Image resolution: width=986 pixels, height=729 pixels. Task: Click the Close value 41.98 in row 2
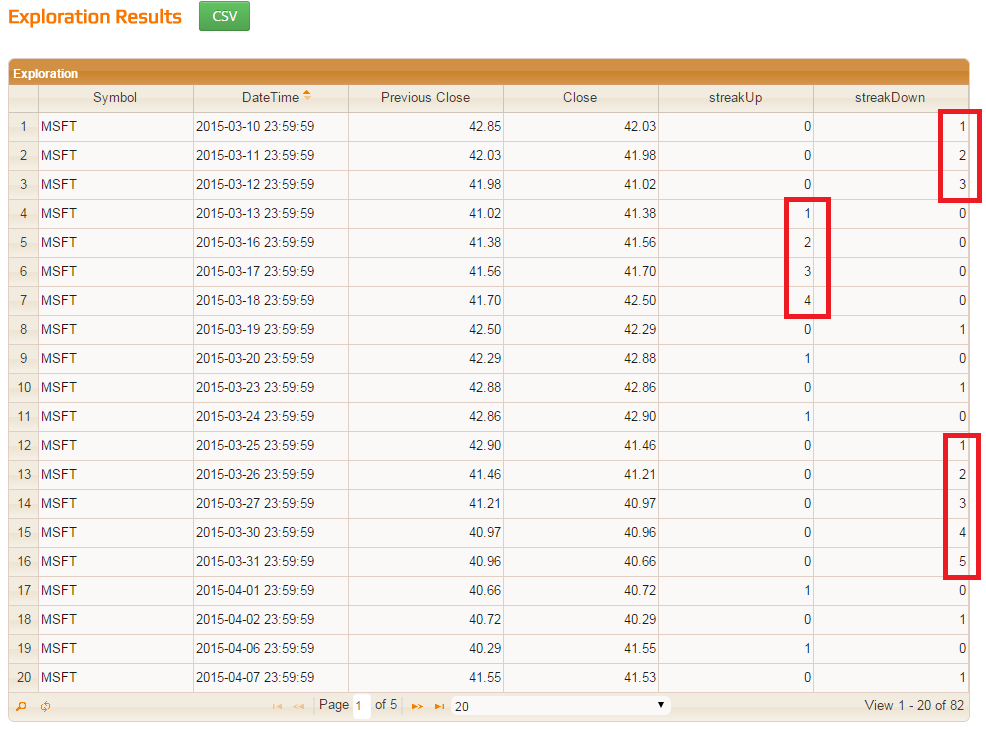pos(640,155)
